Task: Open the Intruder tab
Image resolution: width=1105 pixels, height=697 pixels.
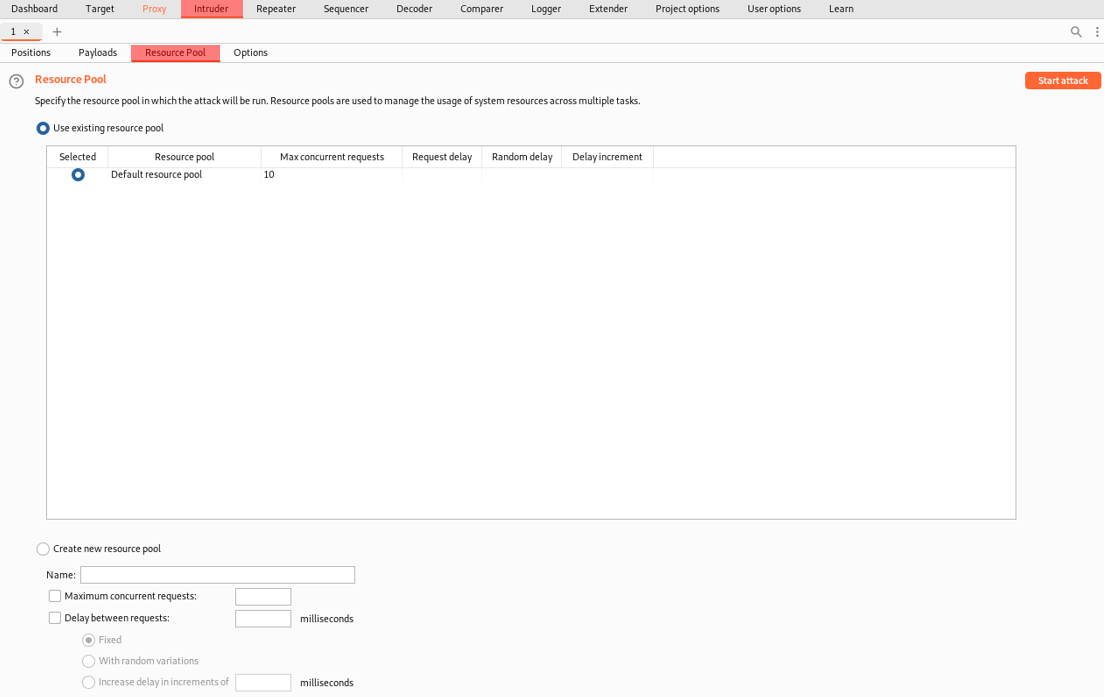Action: coord(211,9)
